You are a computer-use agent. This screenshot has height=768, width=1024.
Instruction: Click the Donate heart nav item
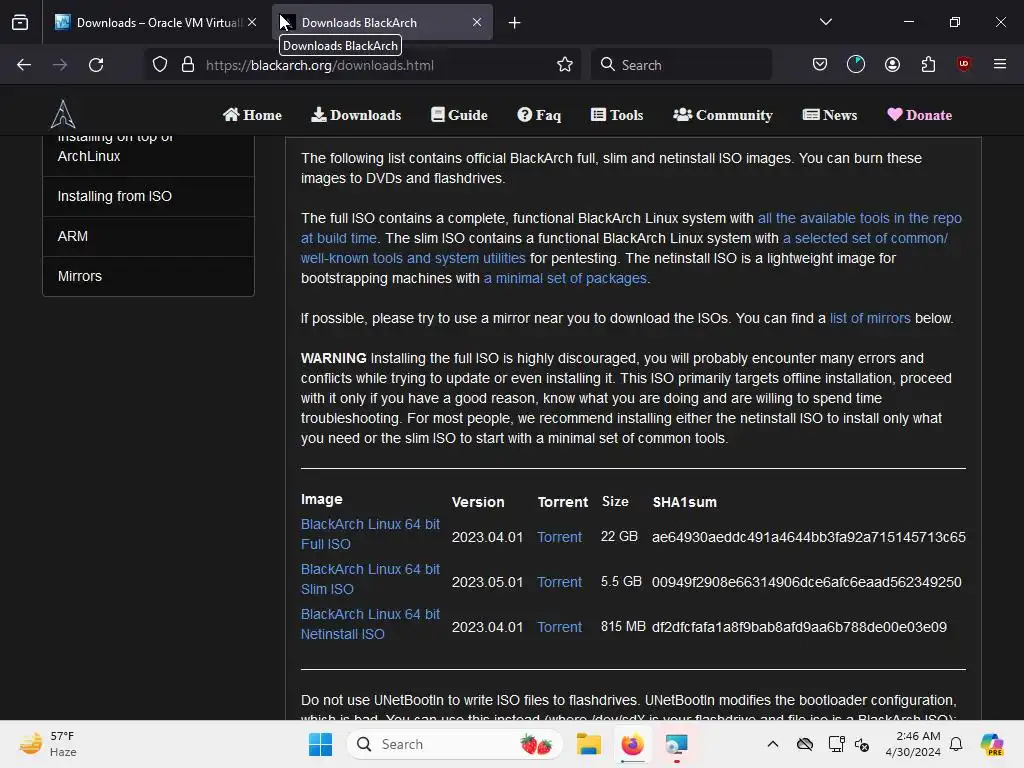(920, 115)
